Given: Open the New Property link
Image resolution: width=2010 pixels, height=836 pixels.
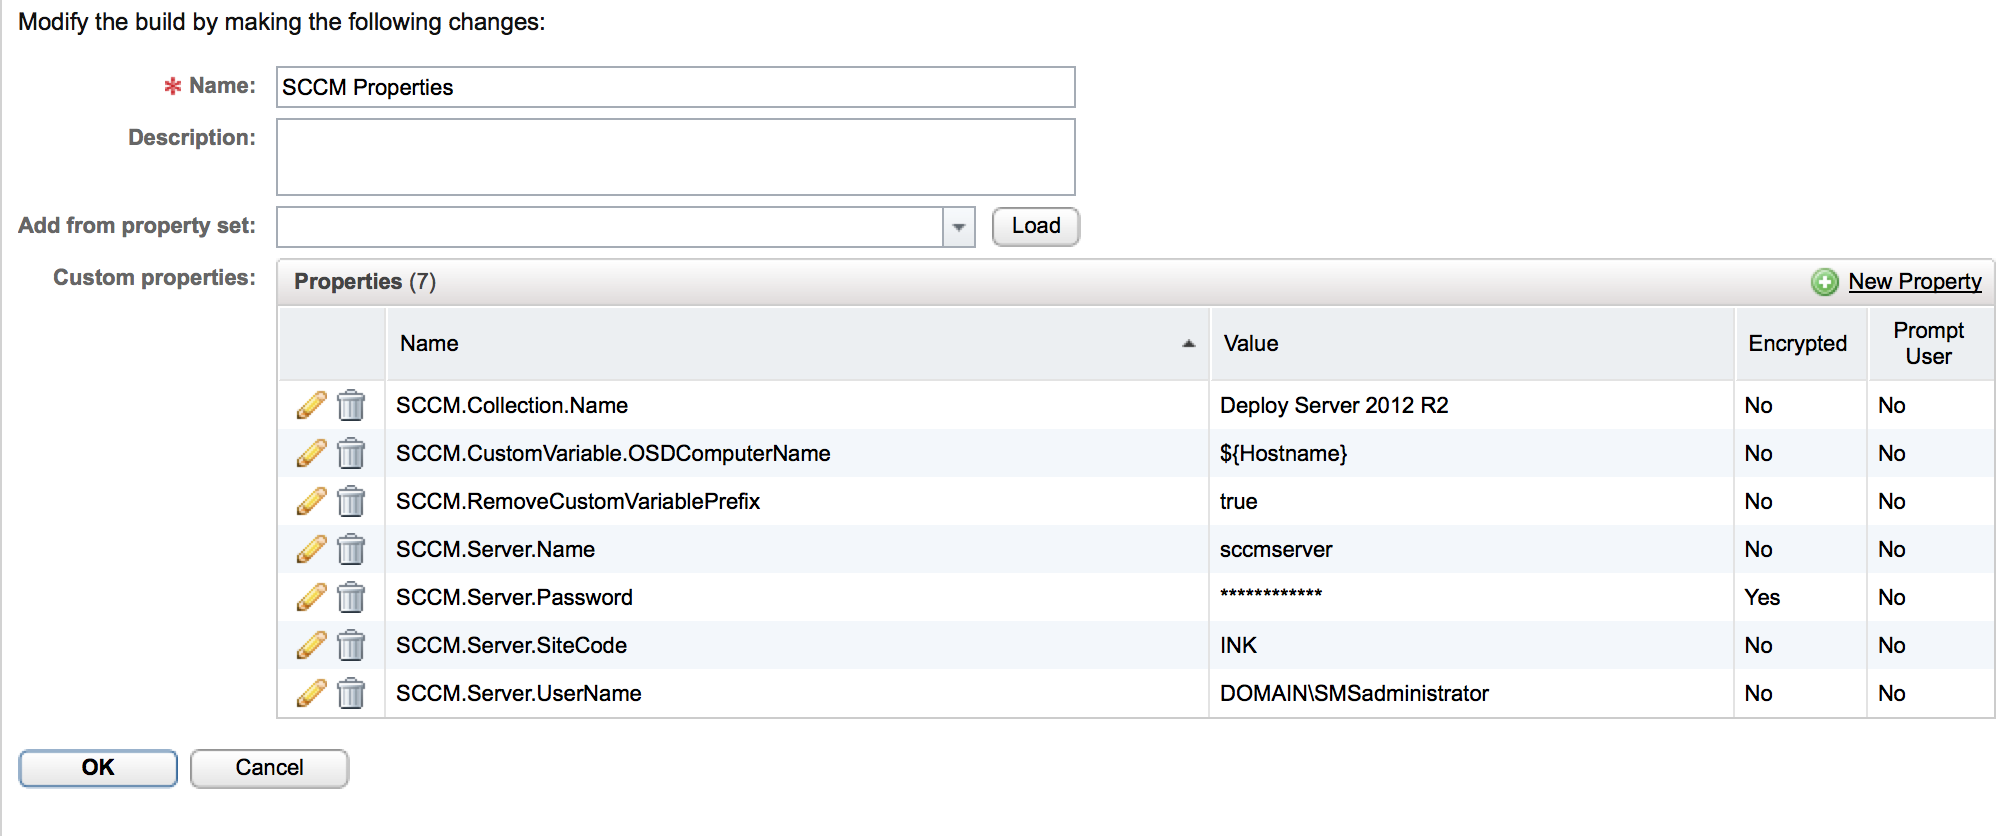Looking at the screenshot, I should pos(1914,282).
